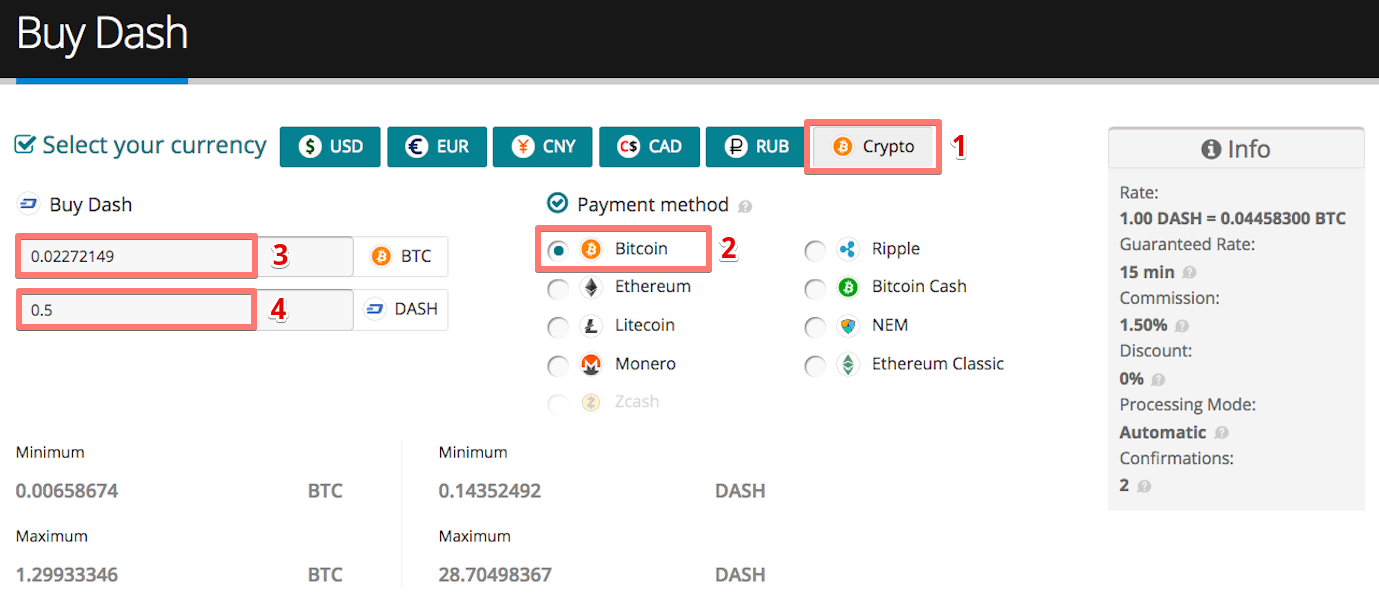Select CNY currency button
Image resolution: width=1379 pixels, height=604 pixels.
(542, 146)
